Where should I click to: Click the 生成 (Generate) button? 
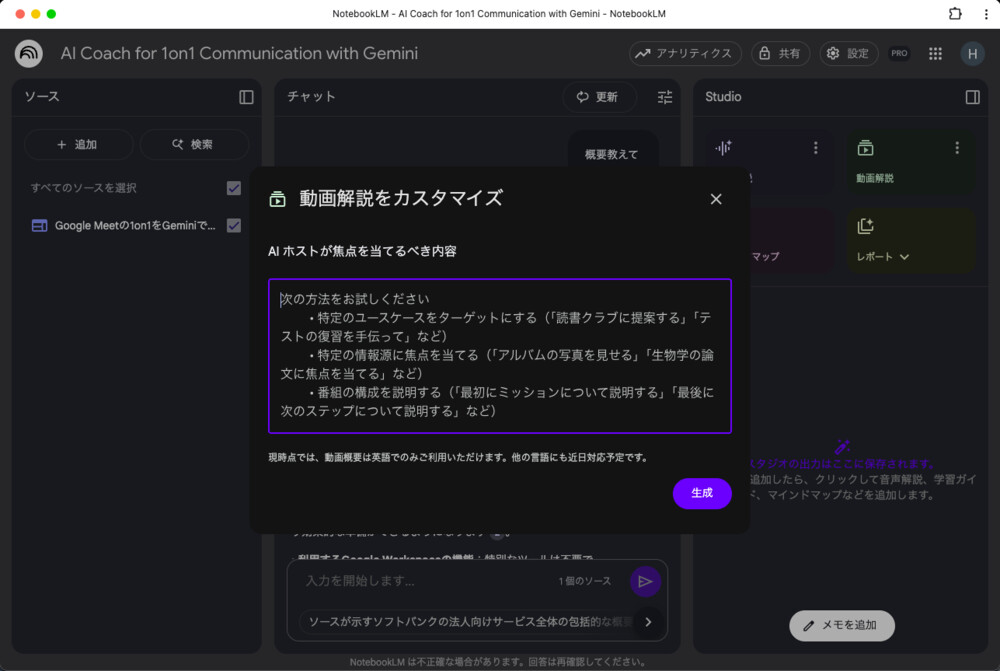[702, 493]
